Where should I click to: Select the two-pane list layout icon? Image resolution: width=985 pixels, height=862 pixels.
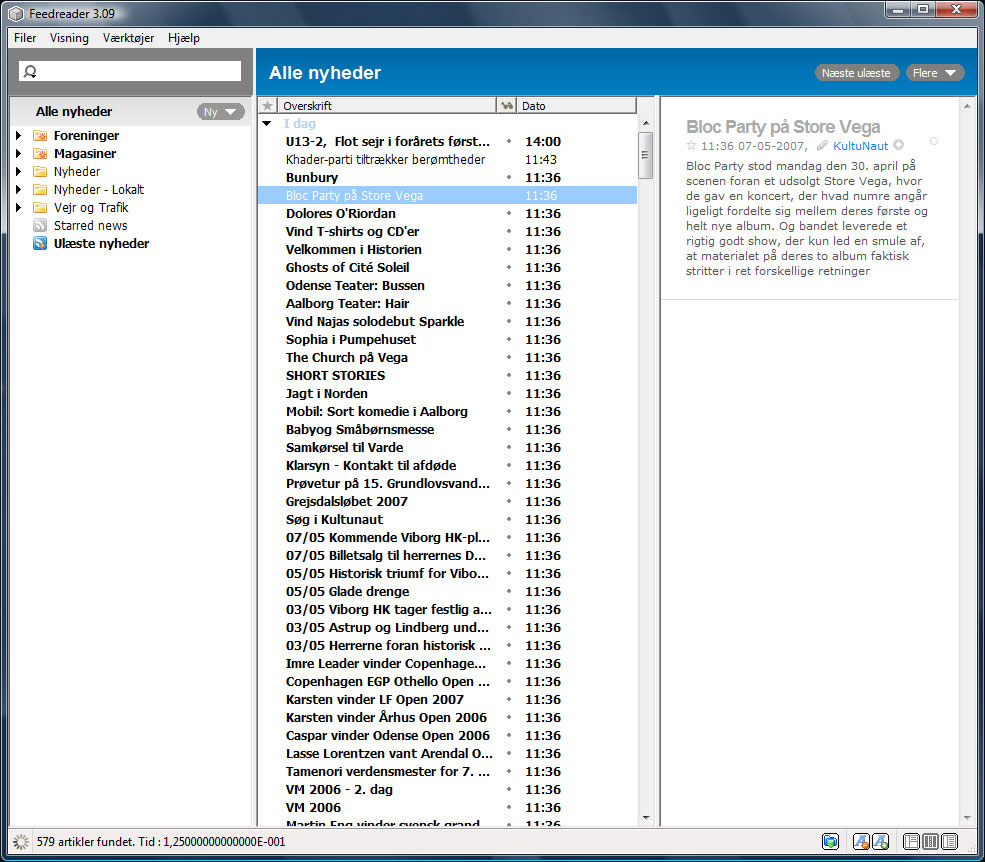coord(950,841)
